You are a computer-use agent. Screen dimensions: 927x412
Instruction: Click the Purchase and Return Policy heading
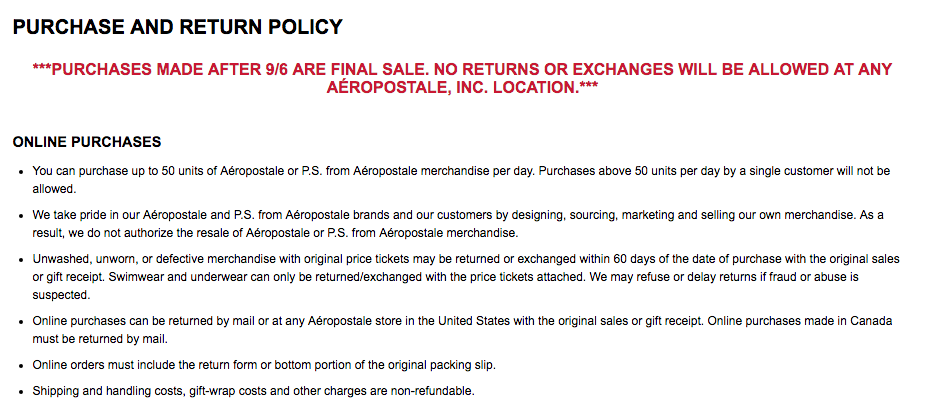click(177, 27)
